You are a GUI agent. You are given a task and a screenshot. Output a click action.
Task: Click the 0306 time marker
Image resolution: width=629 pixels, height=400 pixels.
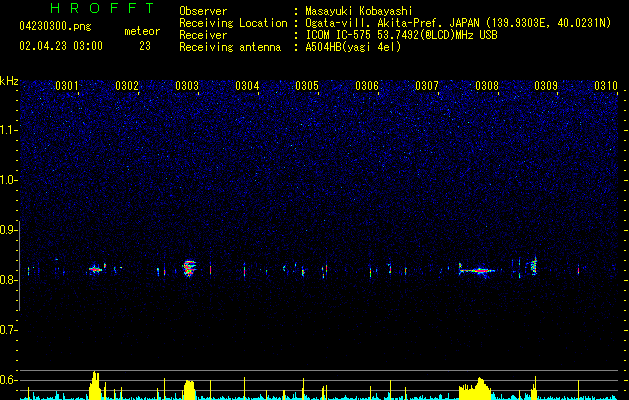pos(367,86)
